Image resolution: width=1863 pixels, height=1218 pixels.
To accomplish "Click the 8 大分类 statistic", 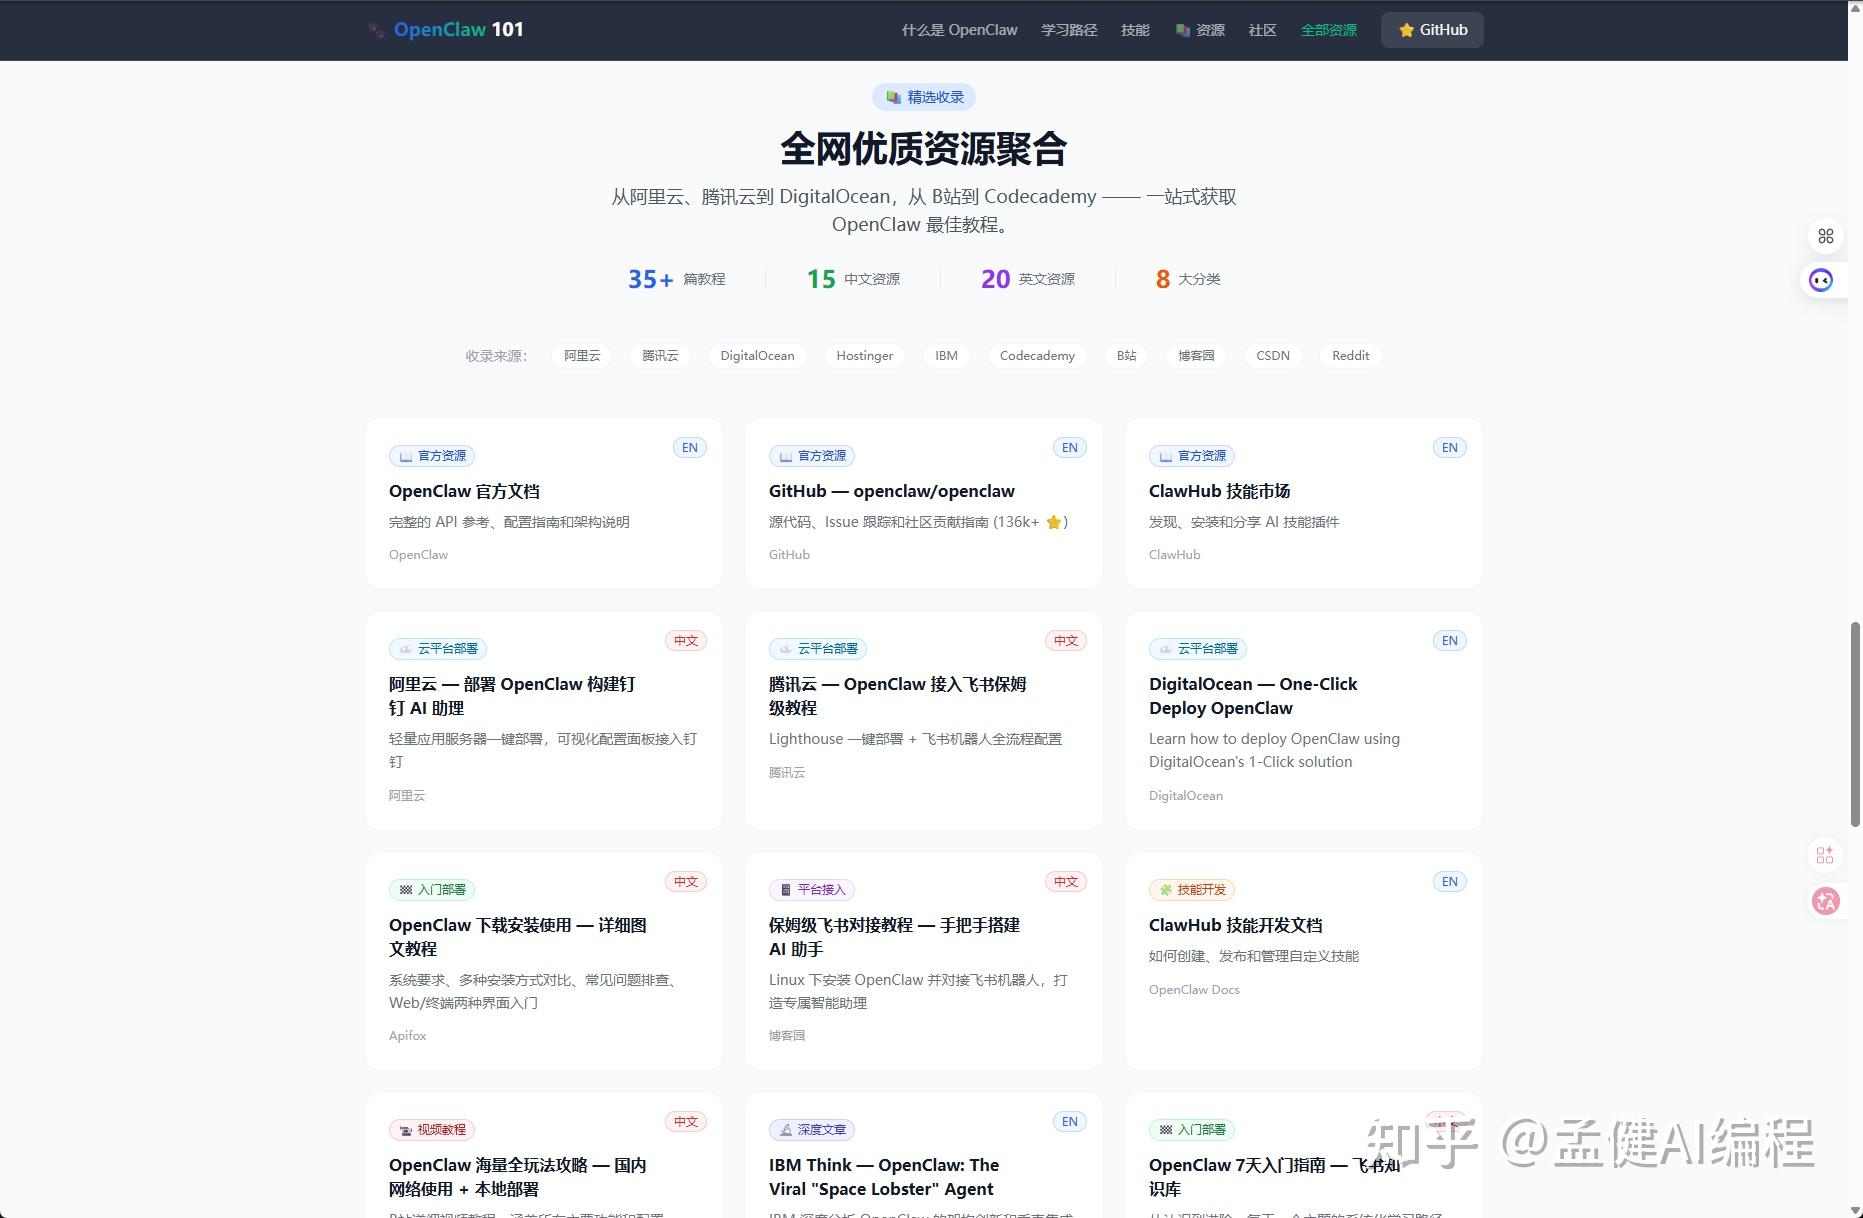I will [x=1188, y=279].
